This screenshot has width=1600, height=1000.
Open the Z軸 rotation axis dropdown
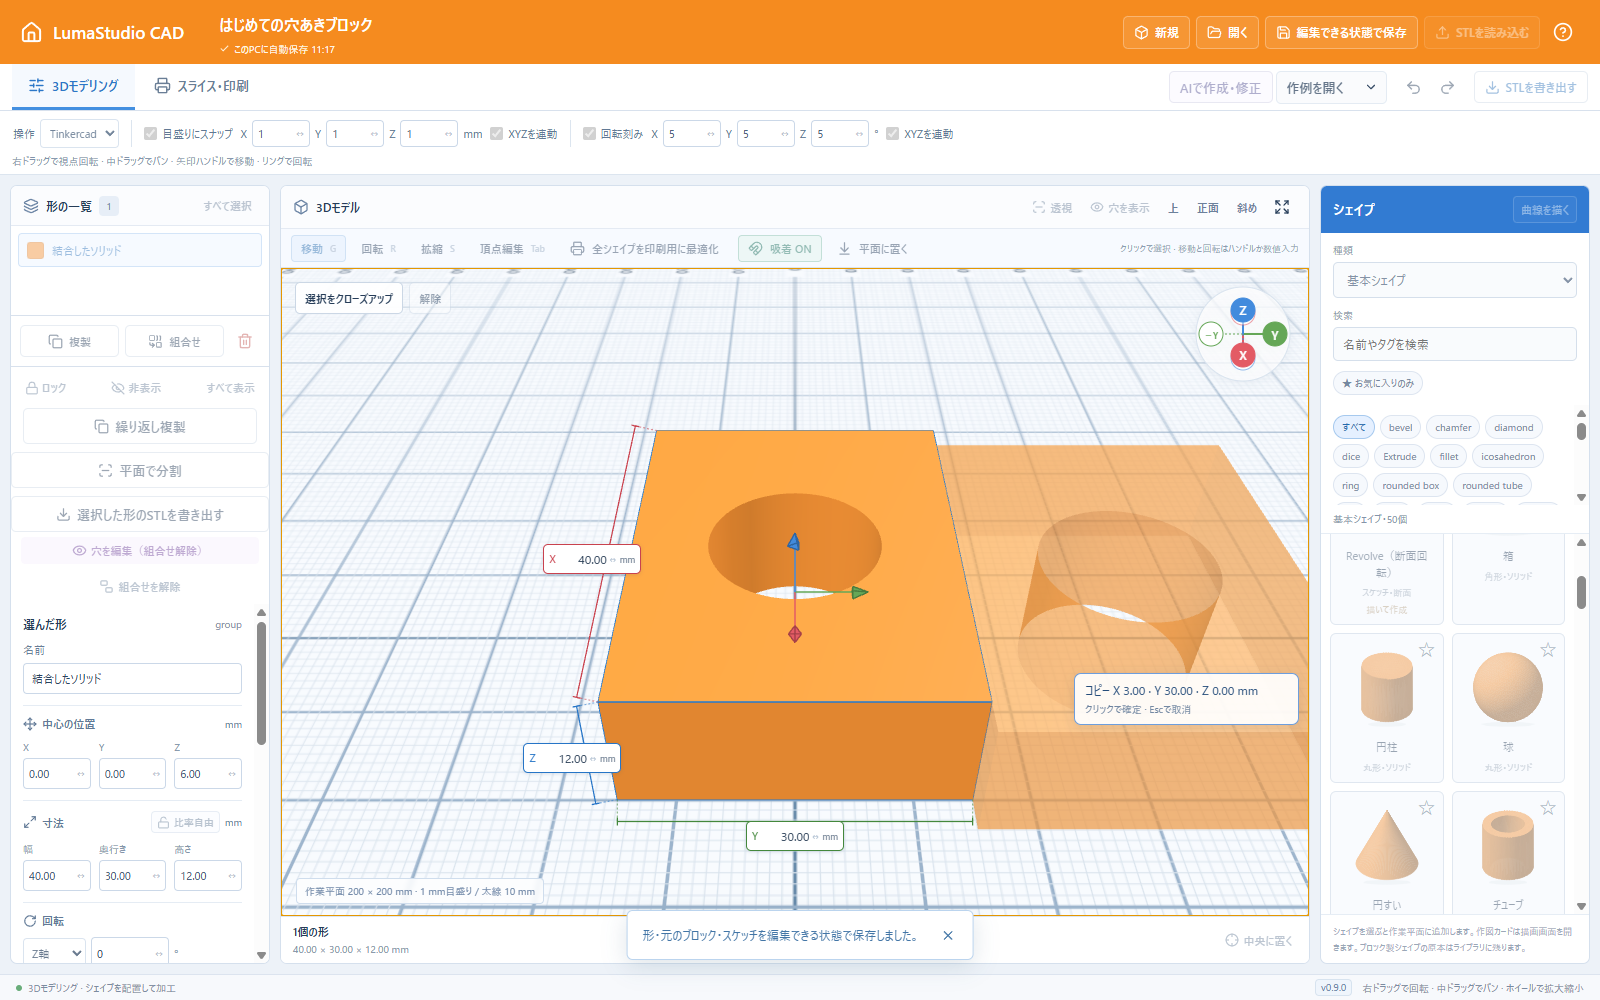click(x=55, y=953)
